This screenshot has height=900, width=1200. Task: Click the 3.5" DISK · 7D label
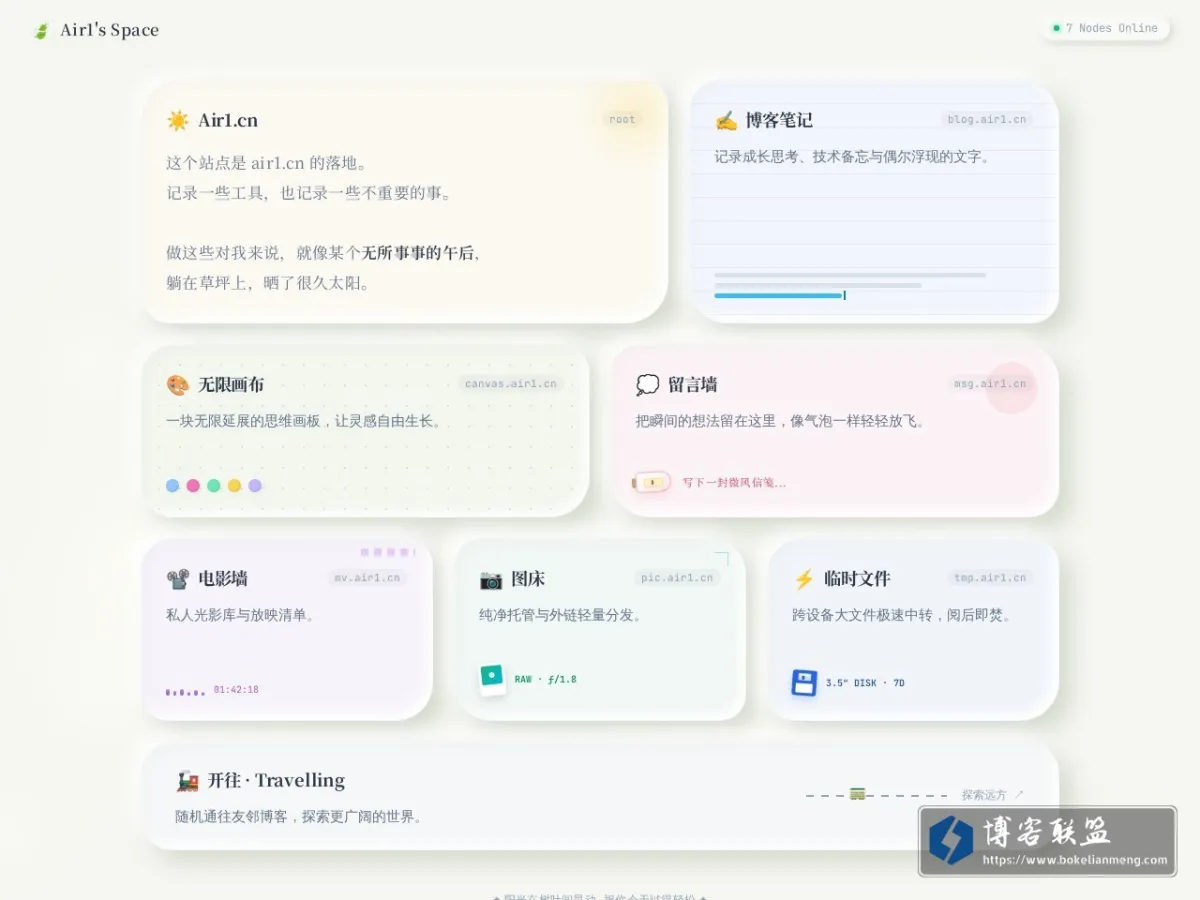[865, 684]
